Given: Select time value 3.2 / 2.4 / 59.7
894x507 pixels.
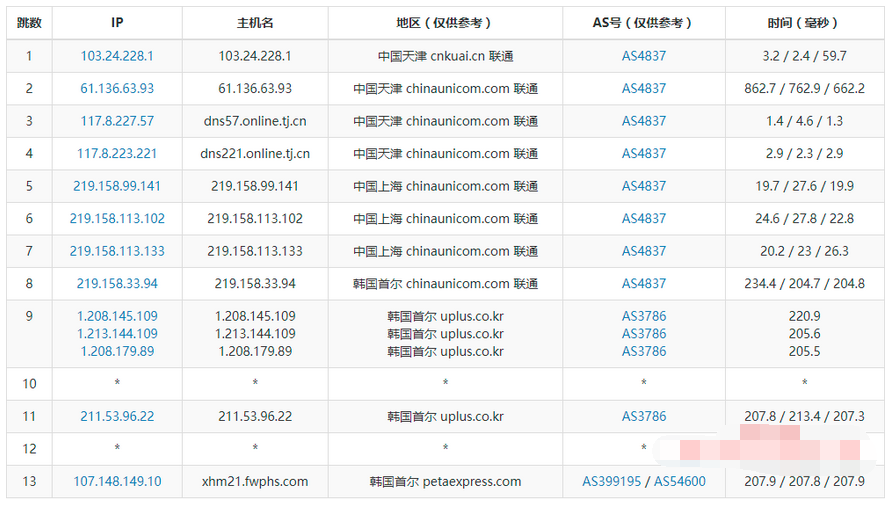Looking at the screenshot, I should [x=804, y=56].
